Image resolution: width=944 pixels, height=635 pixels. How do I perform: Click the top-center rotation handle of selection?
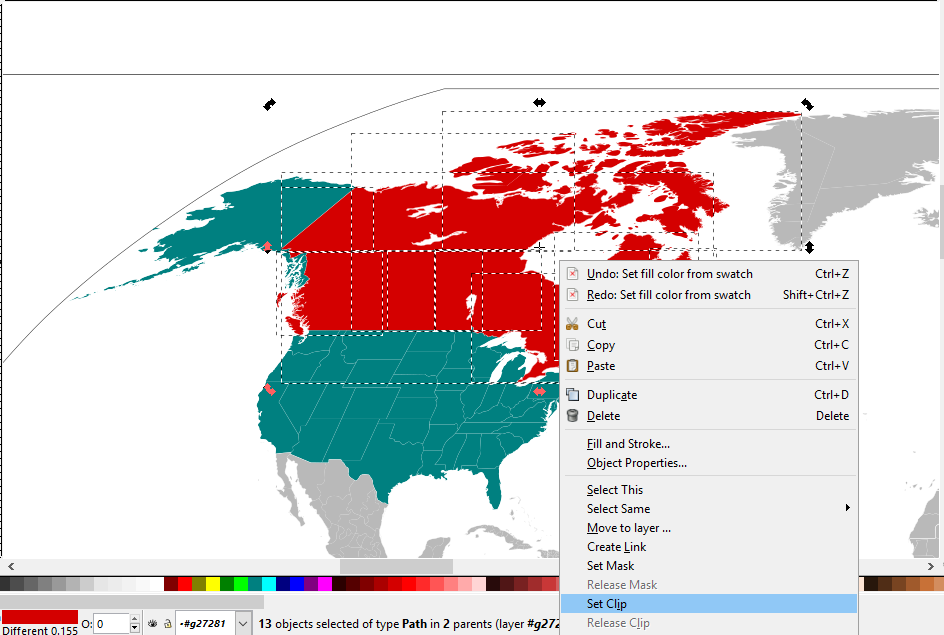click(539, 102)
